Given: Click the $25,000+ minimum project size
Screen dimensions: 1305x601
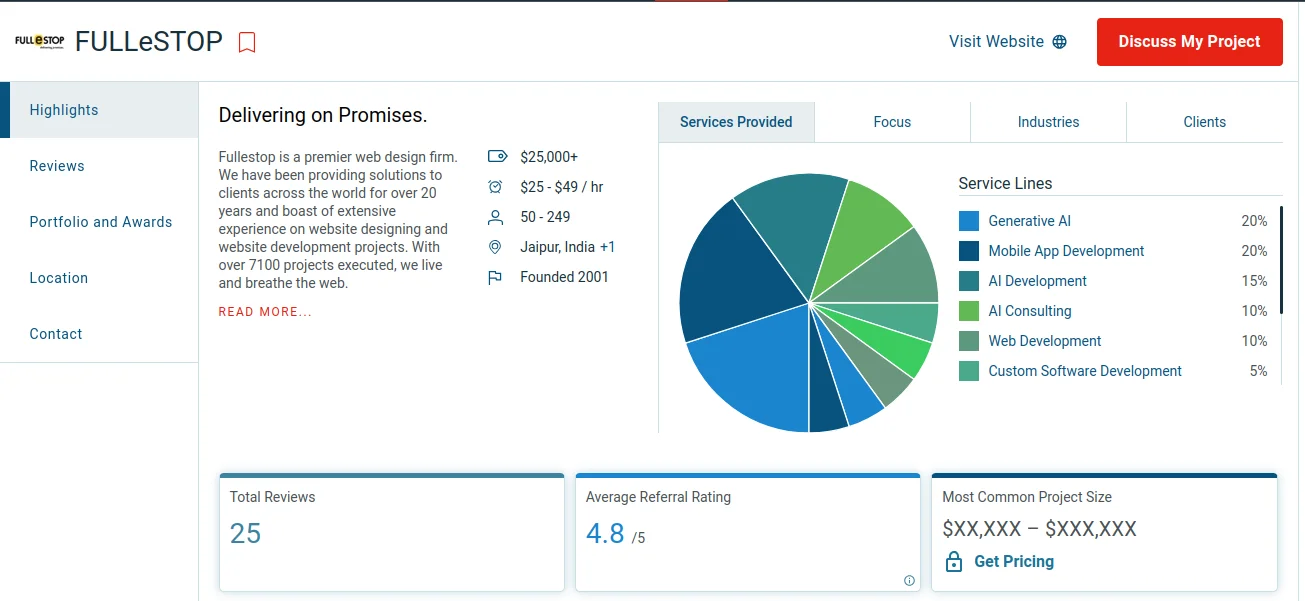Looking at the screenshot, I should click(x=549, y=157).
